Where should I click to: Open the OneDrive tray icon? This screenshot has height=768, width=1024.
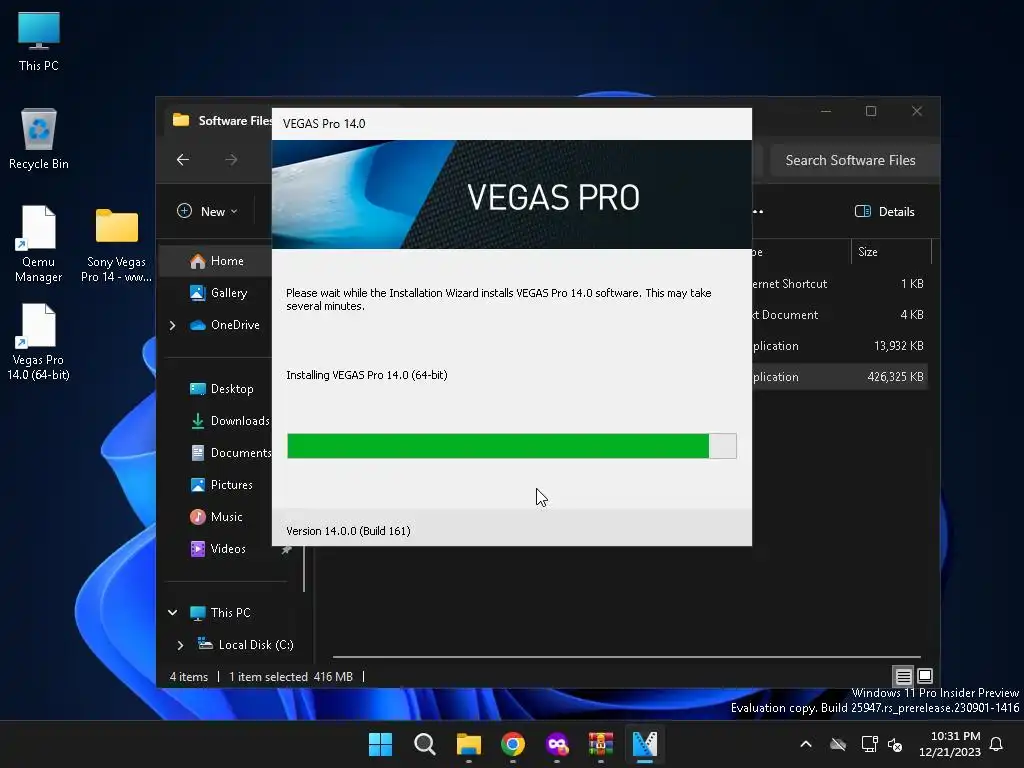(838, 744)
